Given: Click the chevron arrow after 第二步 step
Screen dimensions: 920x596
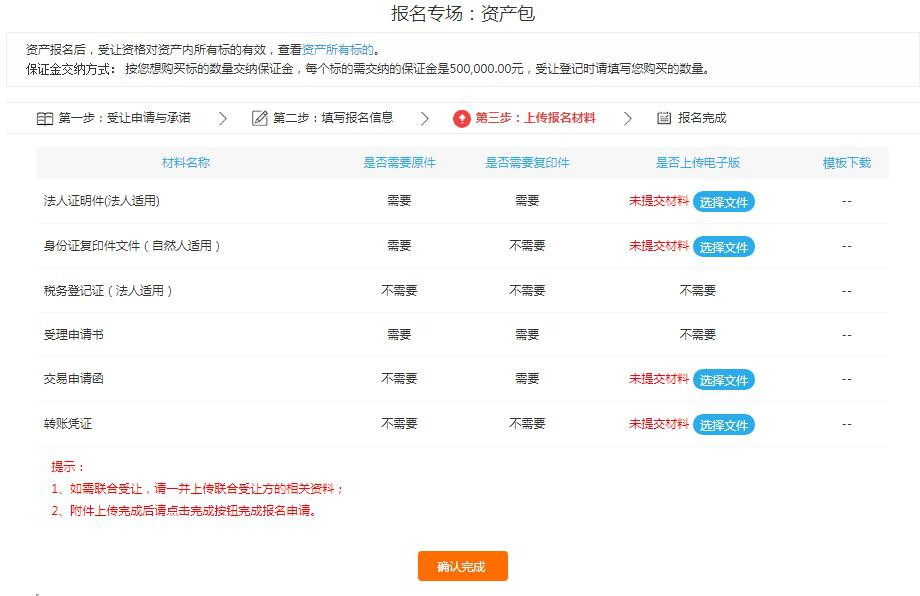Looking at the screenshot, I should coord(424,118).
